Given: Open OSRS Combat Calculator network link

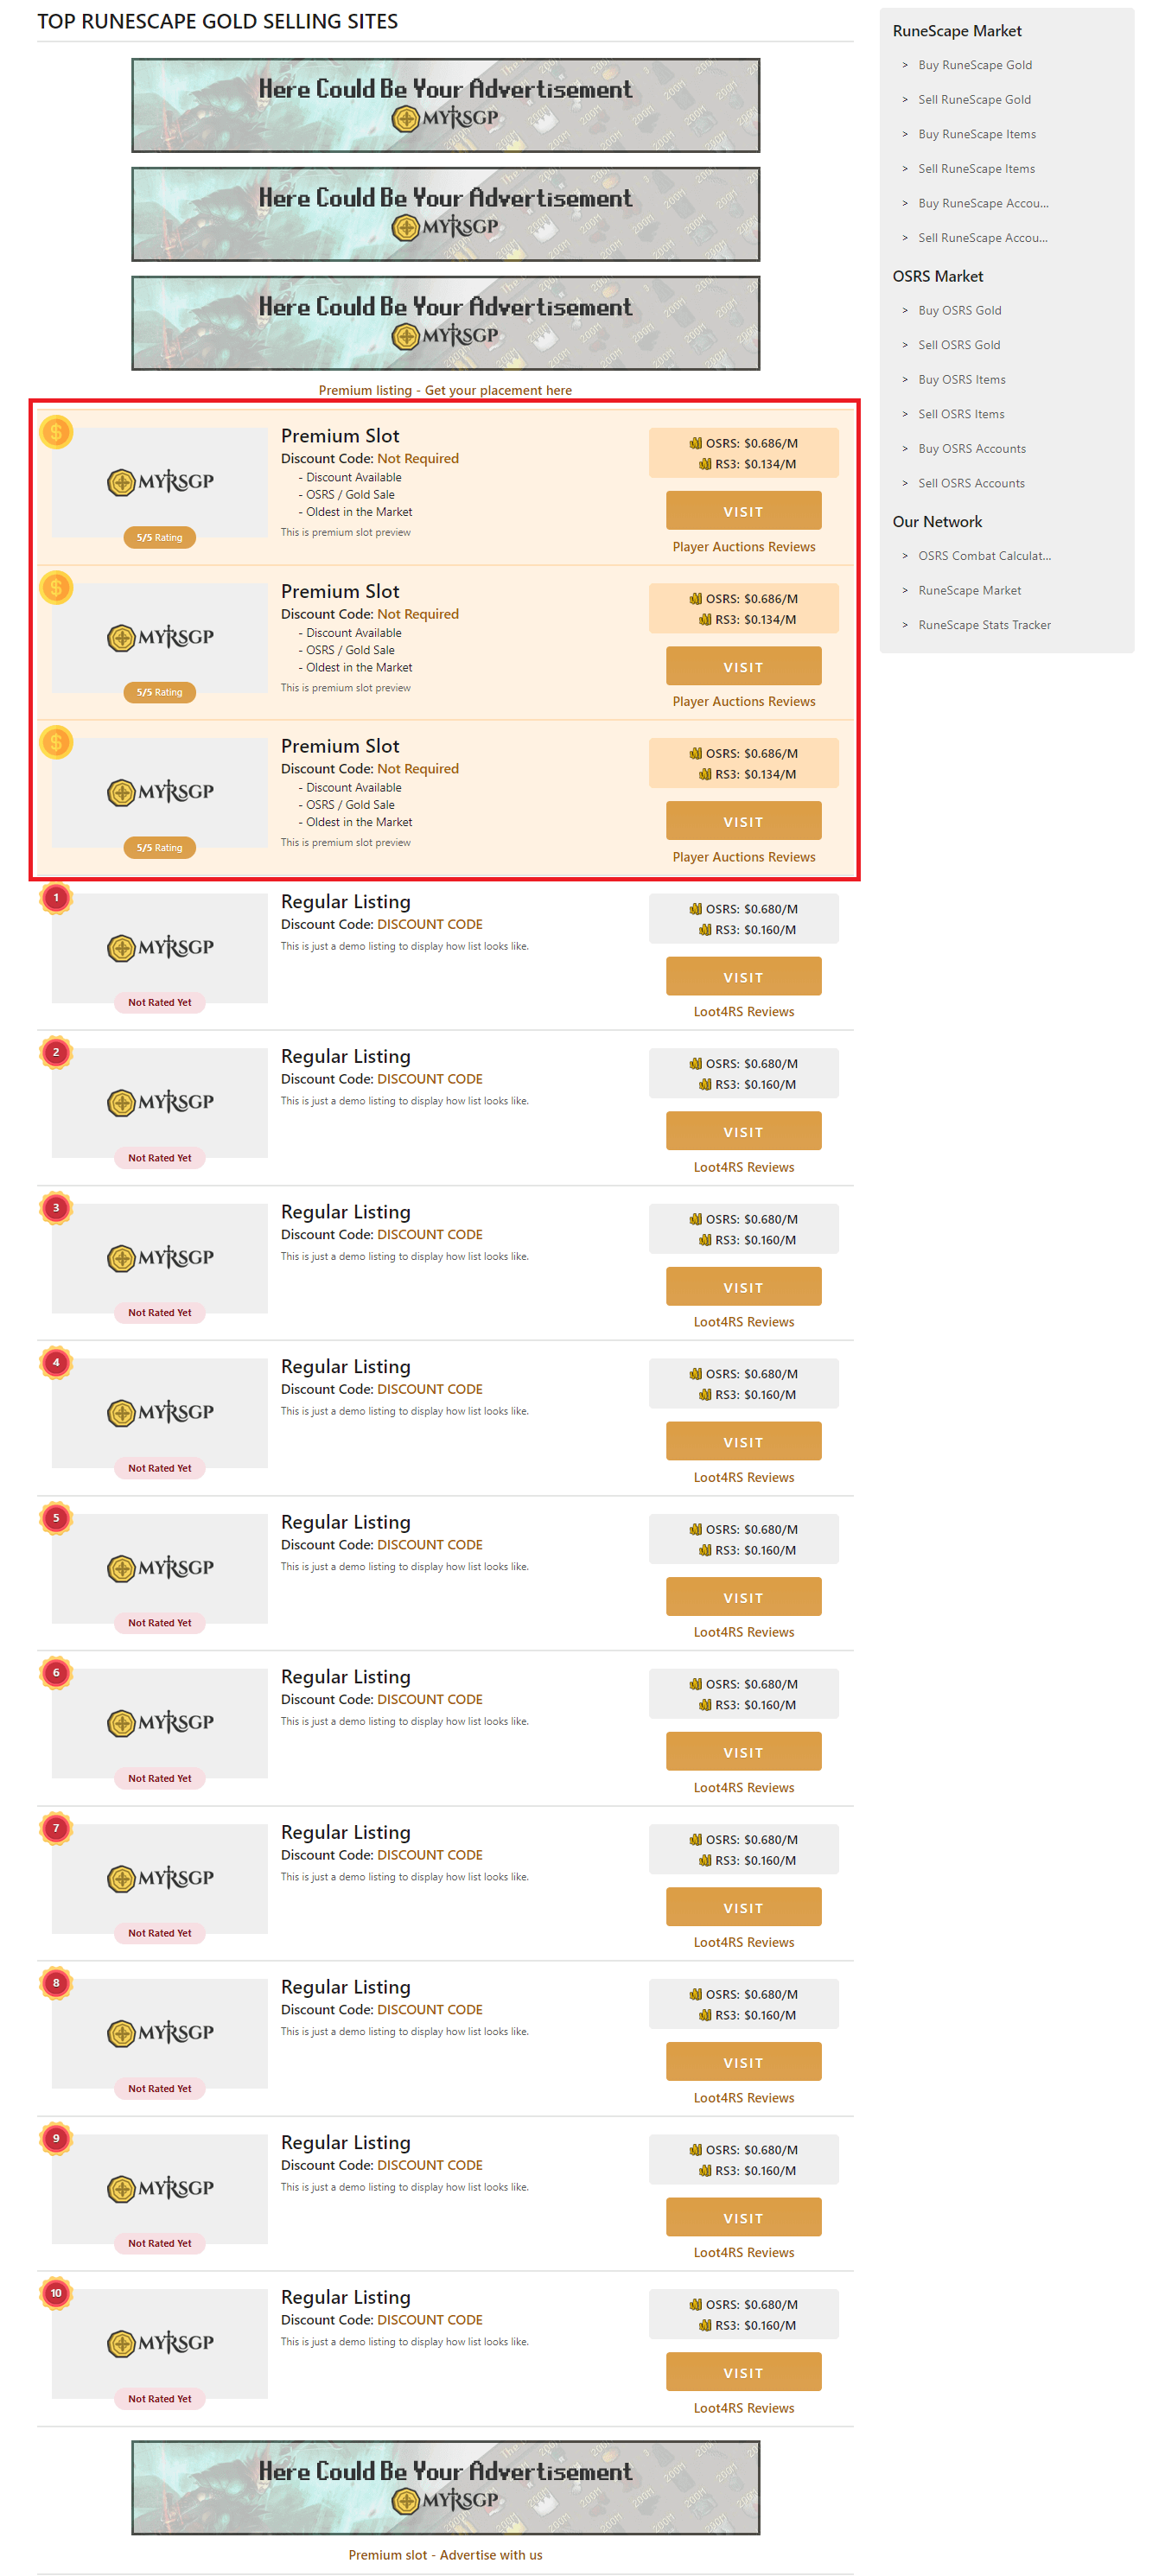Looking at the screenshot, I should [x=984, y=556].
